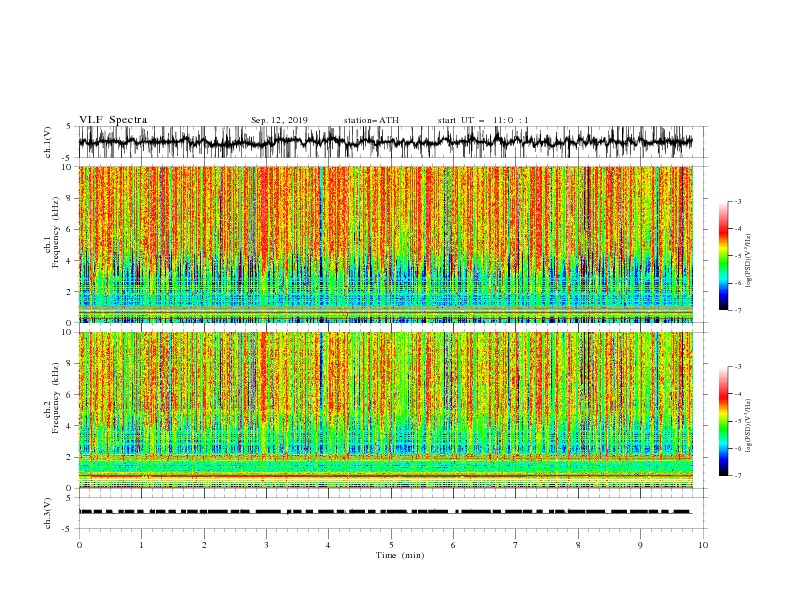Click the ch.1 voltage waveform trace

coord(385,142)
